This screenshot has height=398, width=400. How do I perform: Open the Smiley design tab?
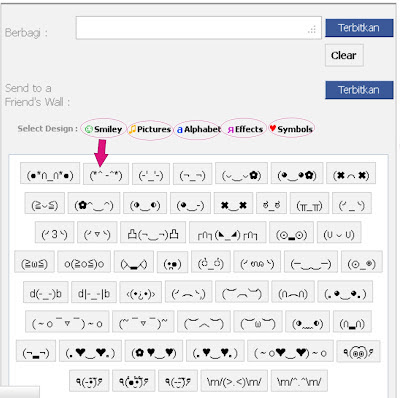(104, 129)
